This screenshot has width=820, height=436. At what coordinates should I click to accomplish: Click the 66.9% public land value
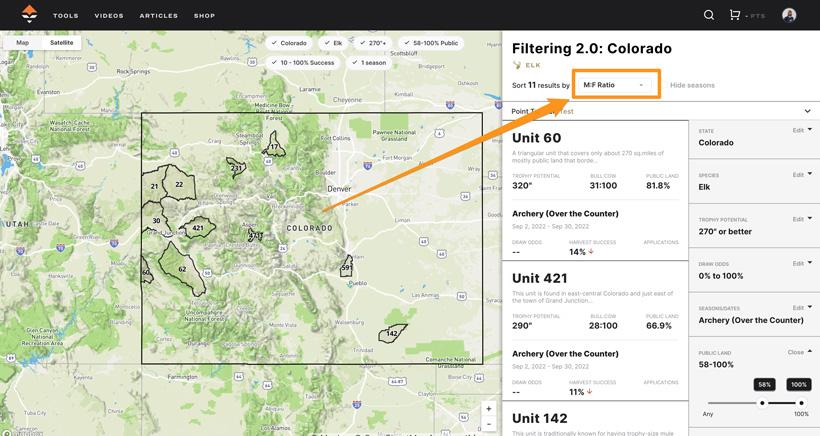(x=659, y=326)
